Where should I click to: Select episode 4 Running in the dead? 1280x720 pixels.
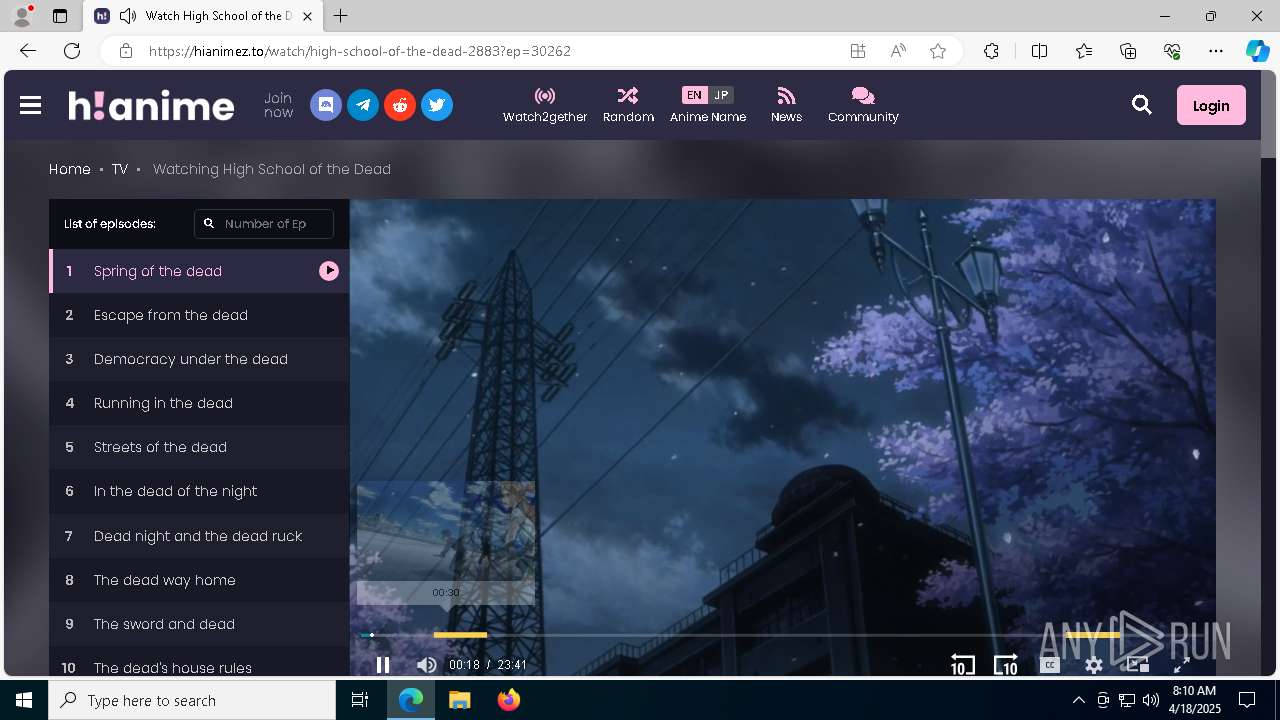[199, 403]
